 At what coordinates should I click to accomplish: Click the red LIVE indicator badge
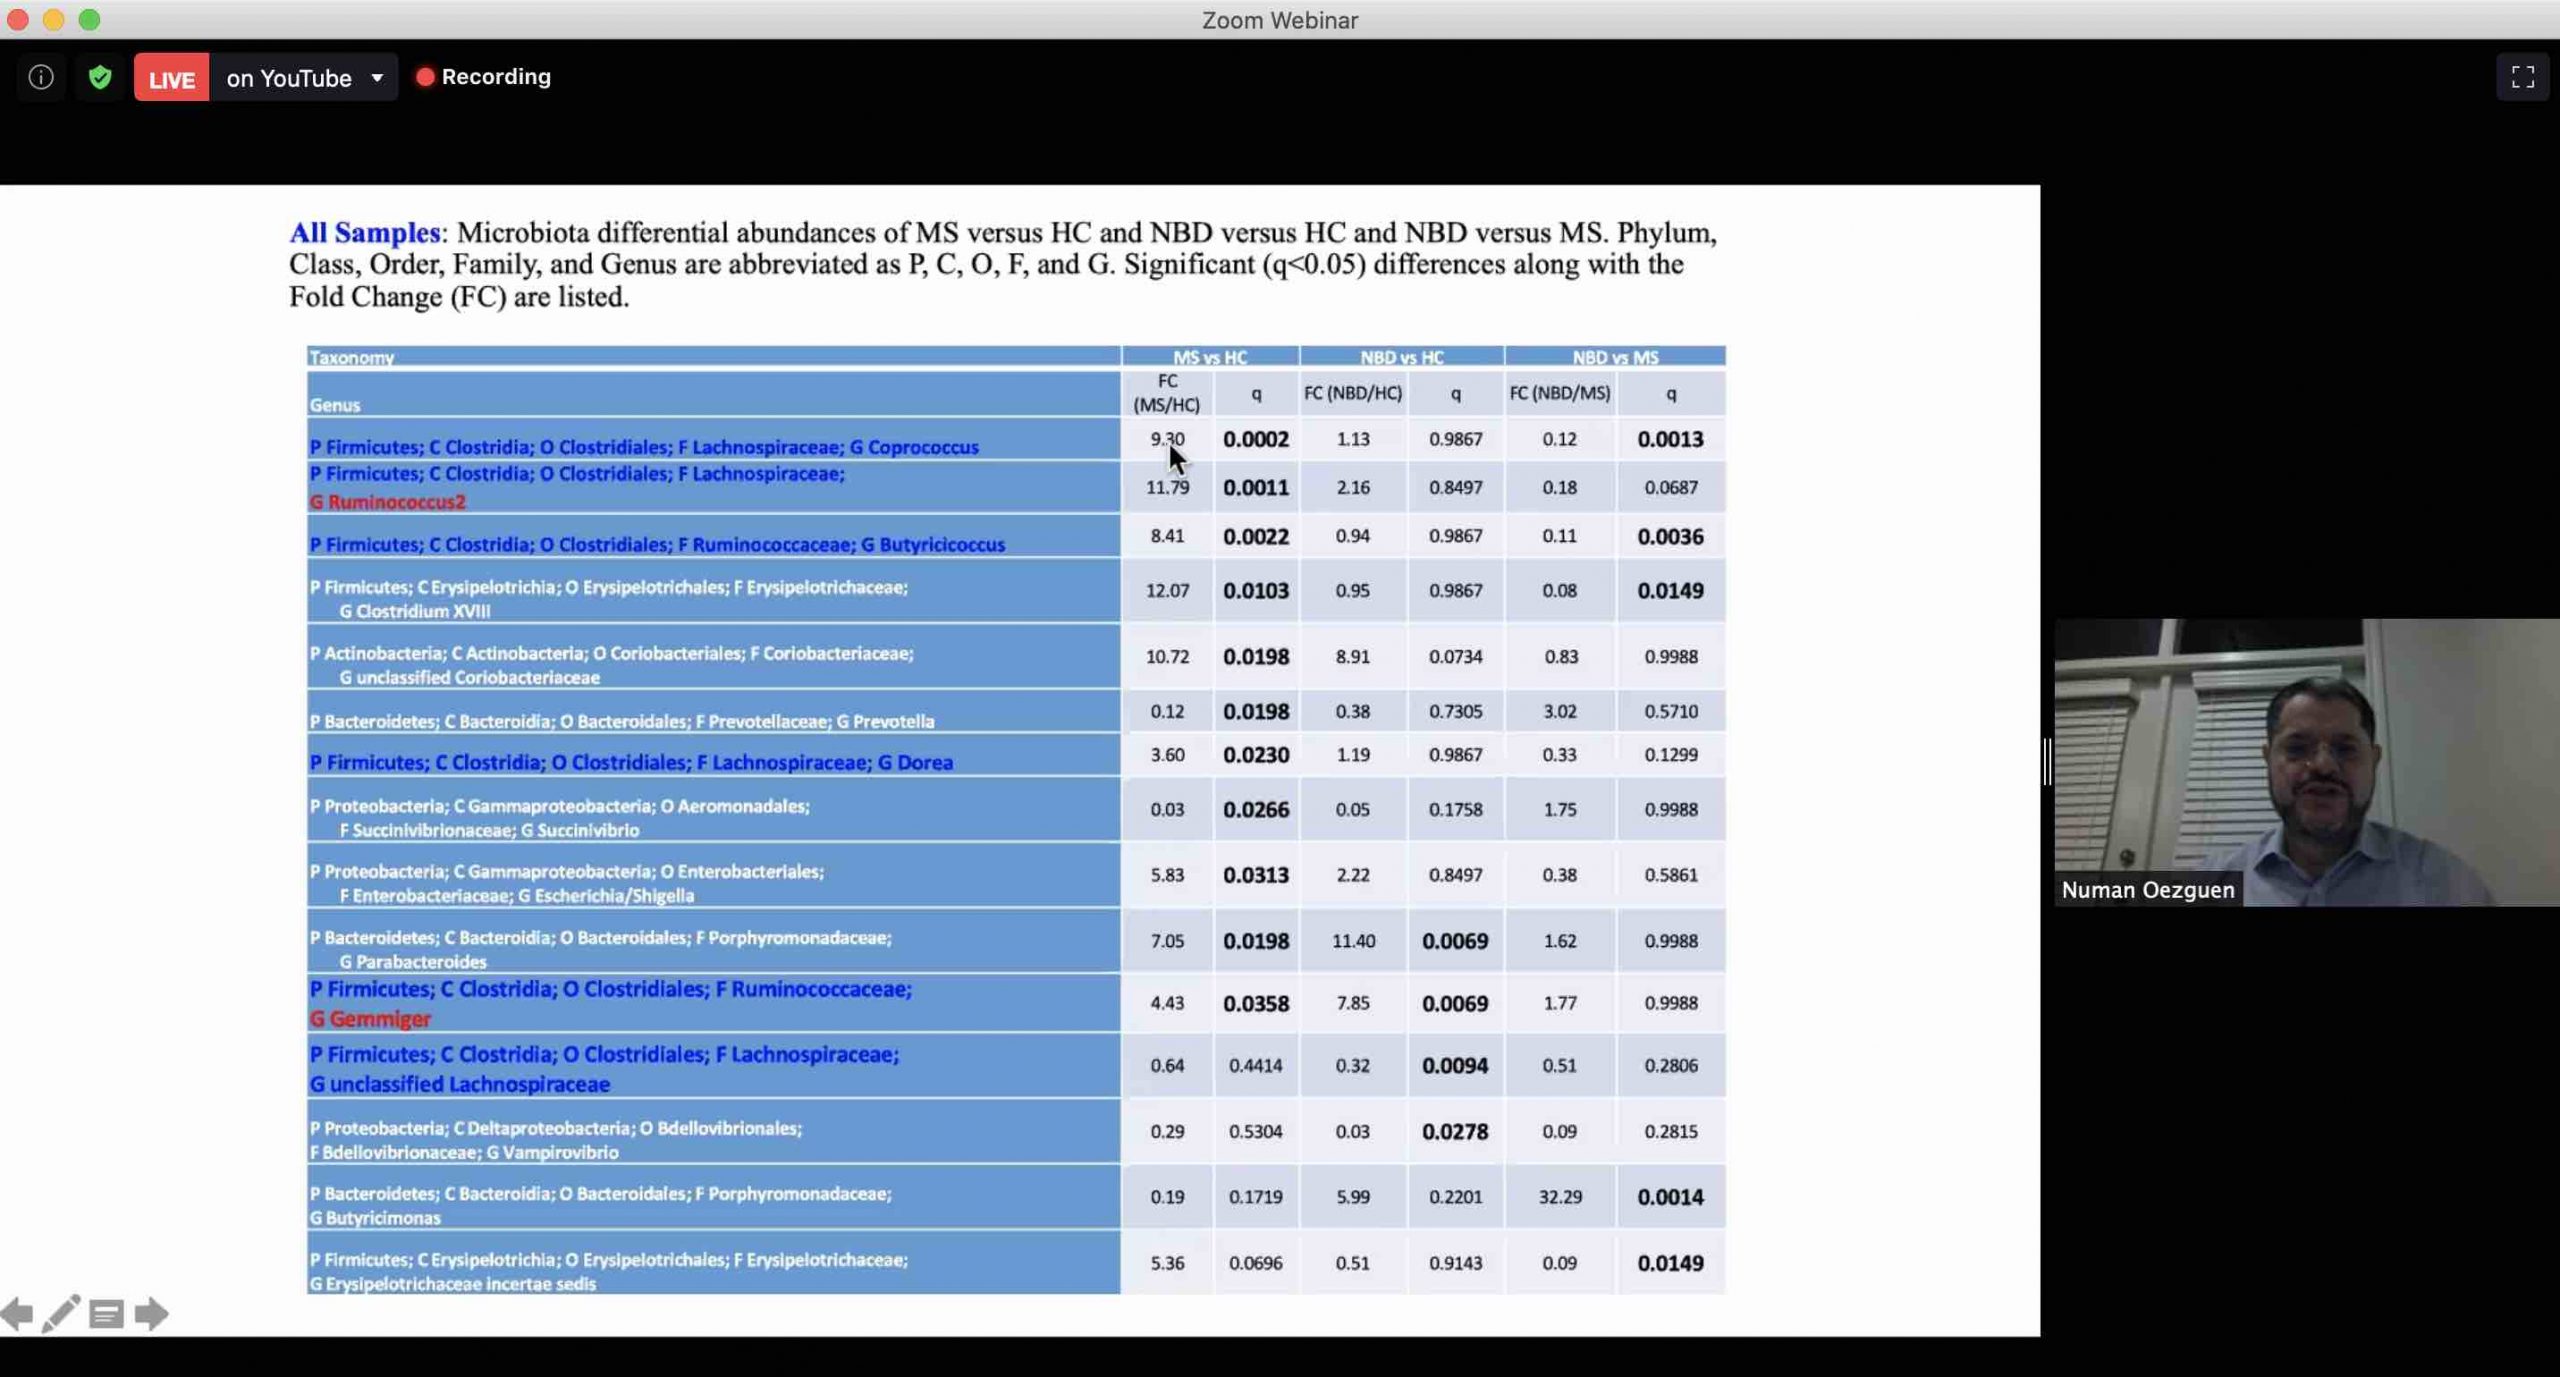tap(171, 78)
